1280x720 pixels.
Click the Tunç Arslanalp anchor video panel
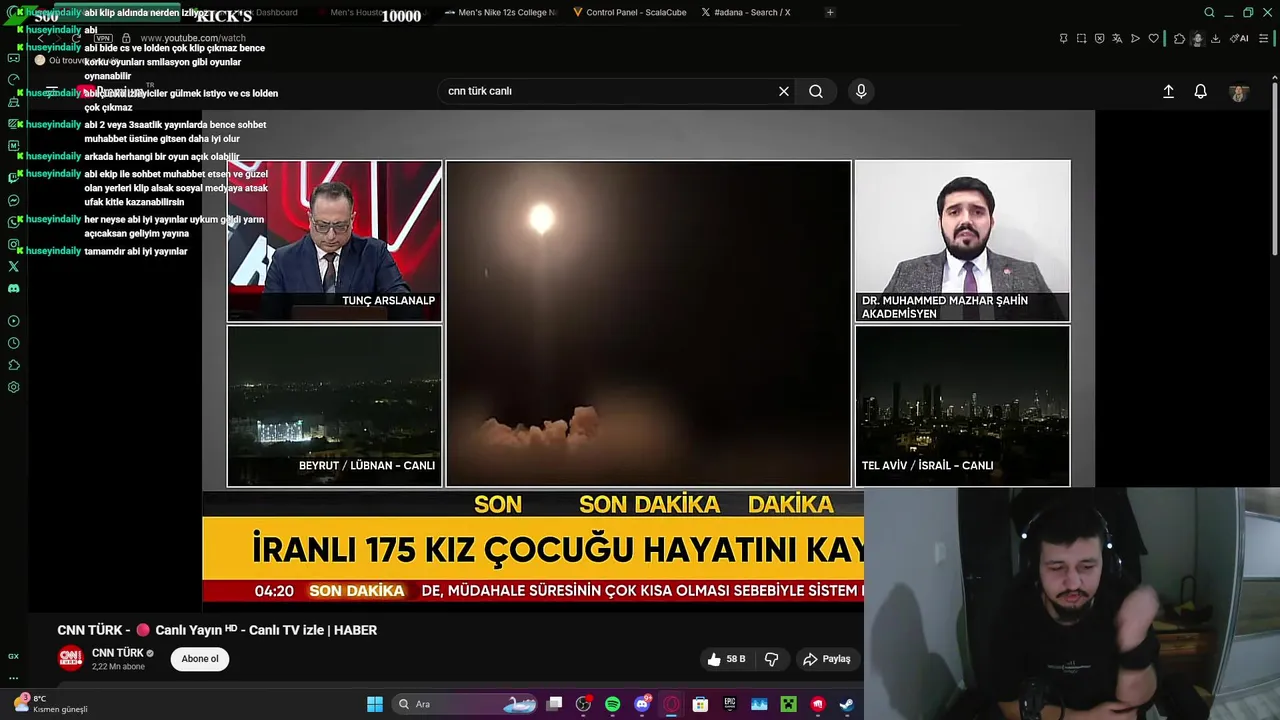click(x=334, y=241)
